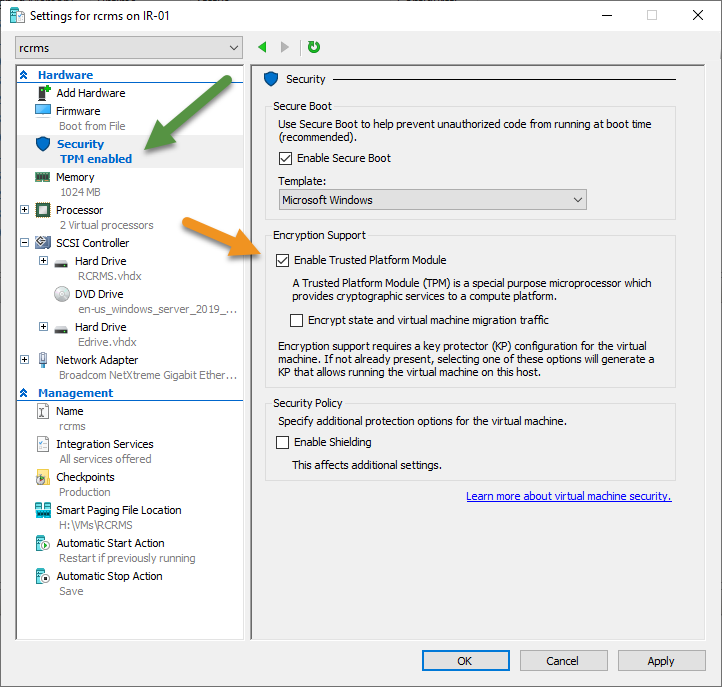Click the Integration Services icon
Viewport: 722px width, 687px height.
[43, 444]
